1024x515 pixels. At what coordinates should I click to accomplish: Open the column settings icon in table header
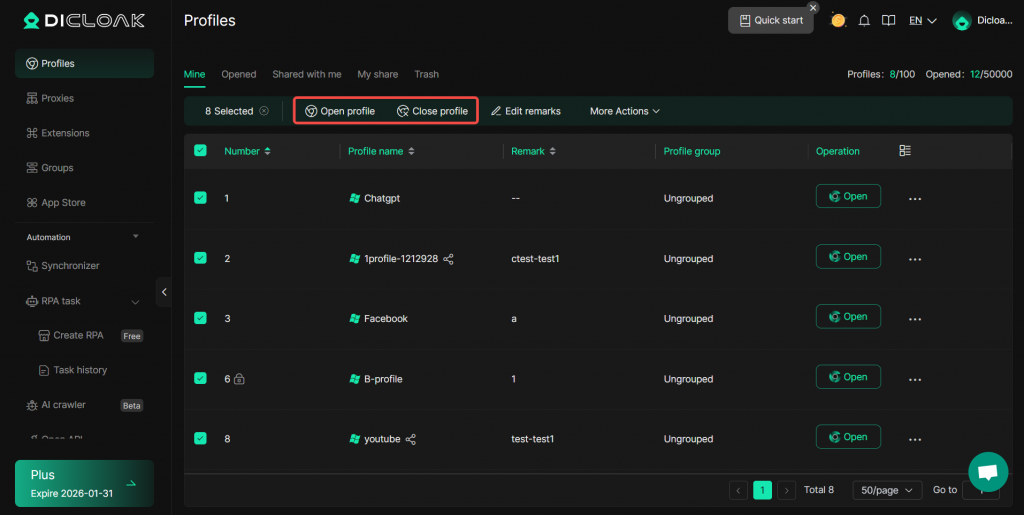905,151
